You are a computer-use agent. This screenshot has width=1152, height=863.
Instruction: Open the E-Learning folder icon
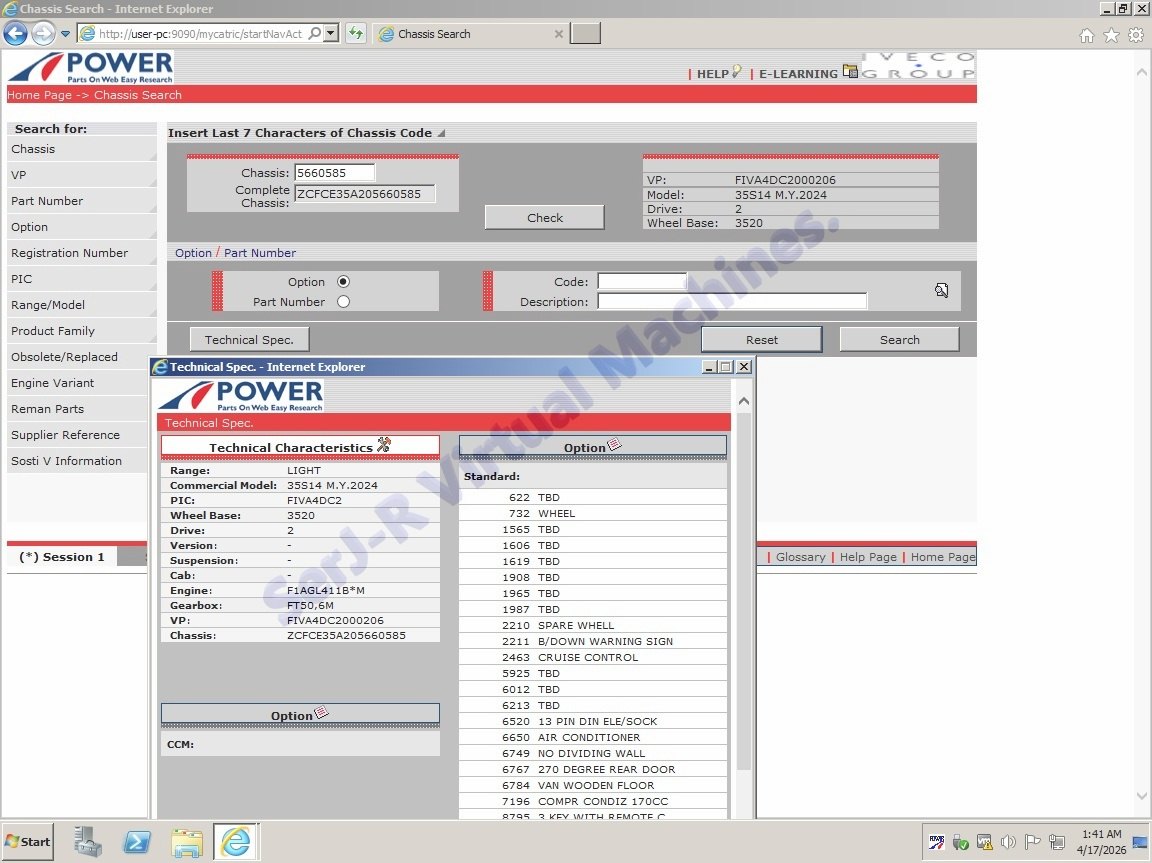[x=850, y=72]
